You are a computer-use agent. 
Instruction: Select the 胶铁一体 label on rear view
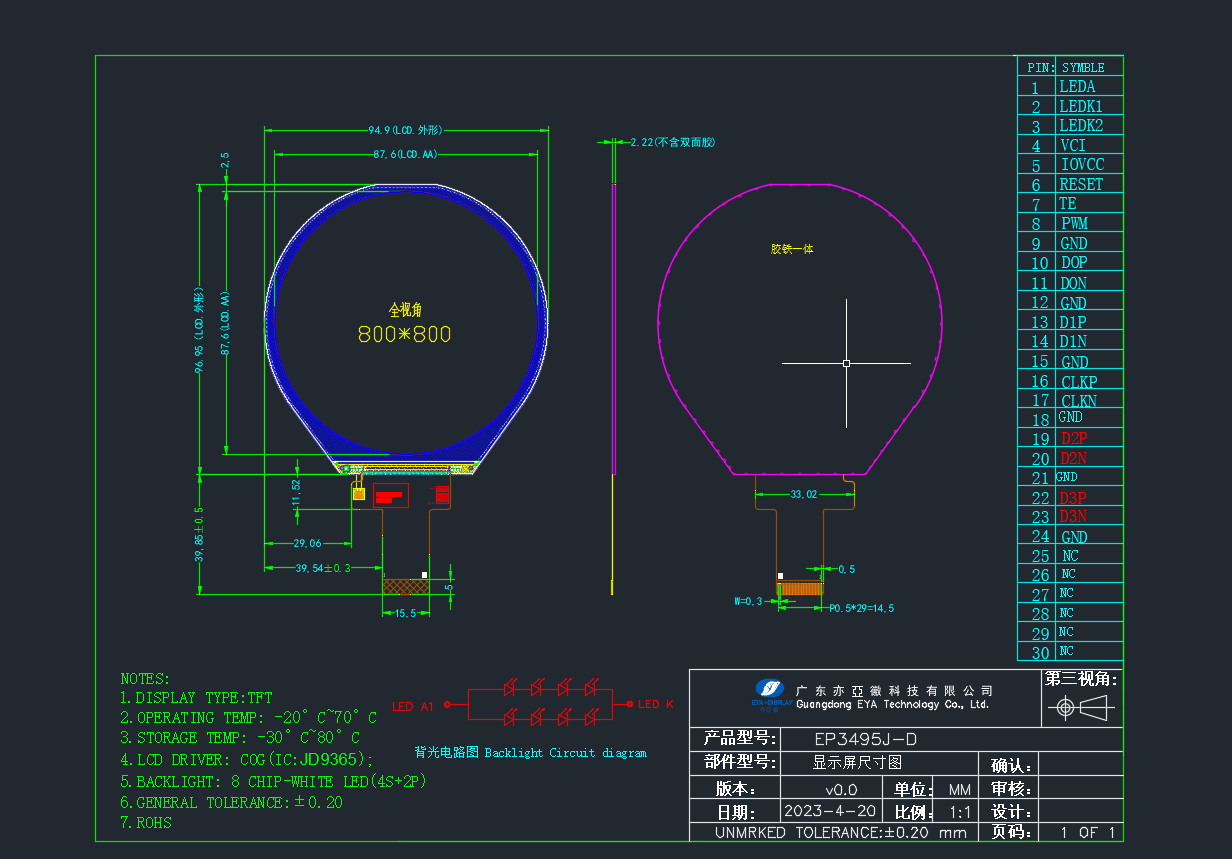pyautogui.click(x=792, y=249)
